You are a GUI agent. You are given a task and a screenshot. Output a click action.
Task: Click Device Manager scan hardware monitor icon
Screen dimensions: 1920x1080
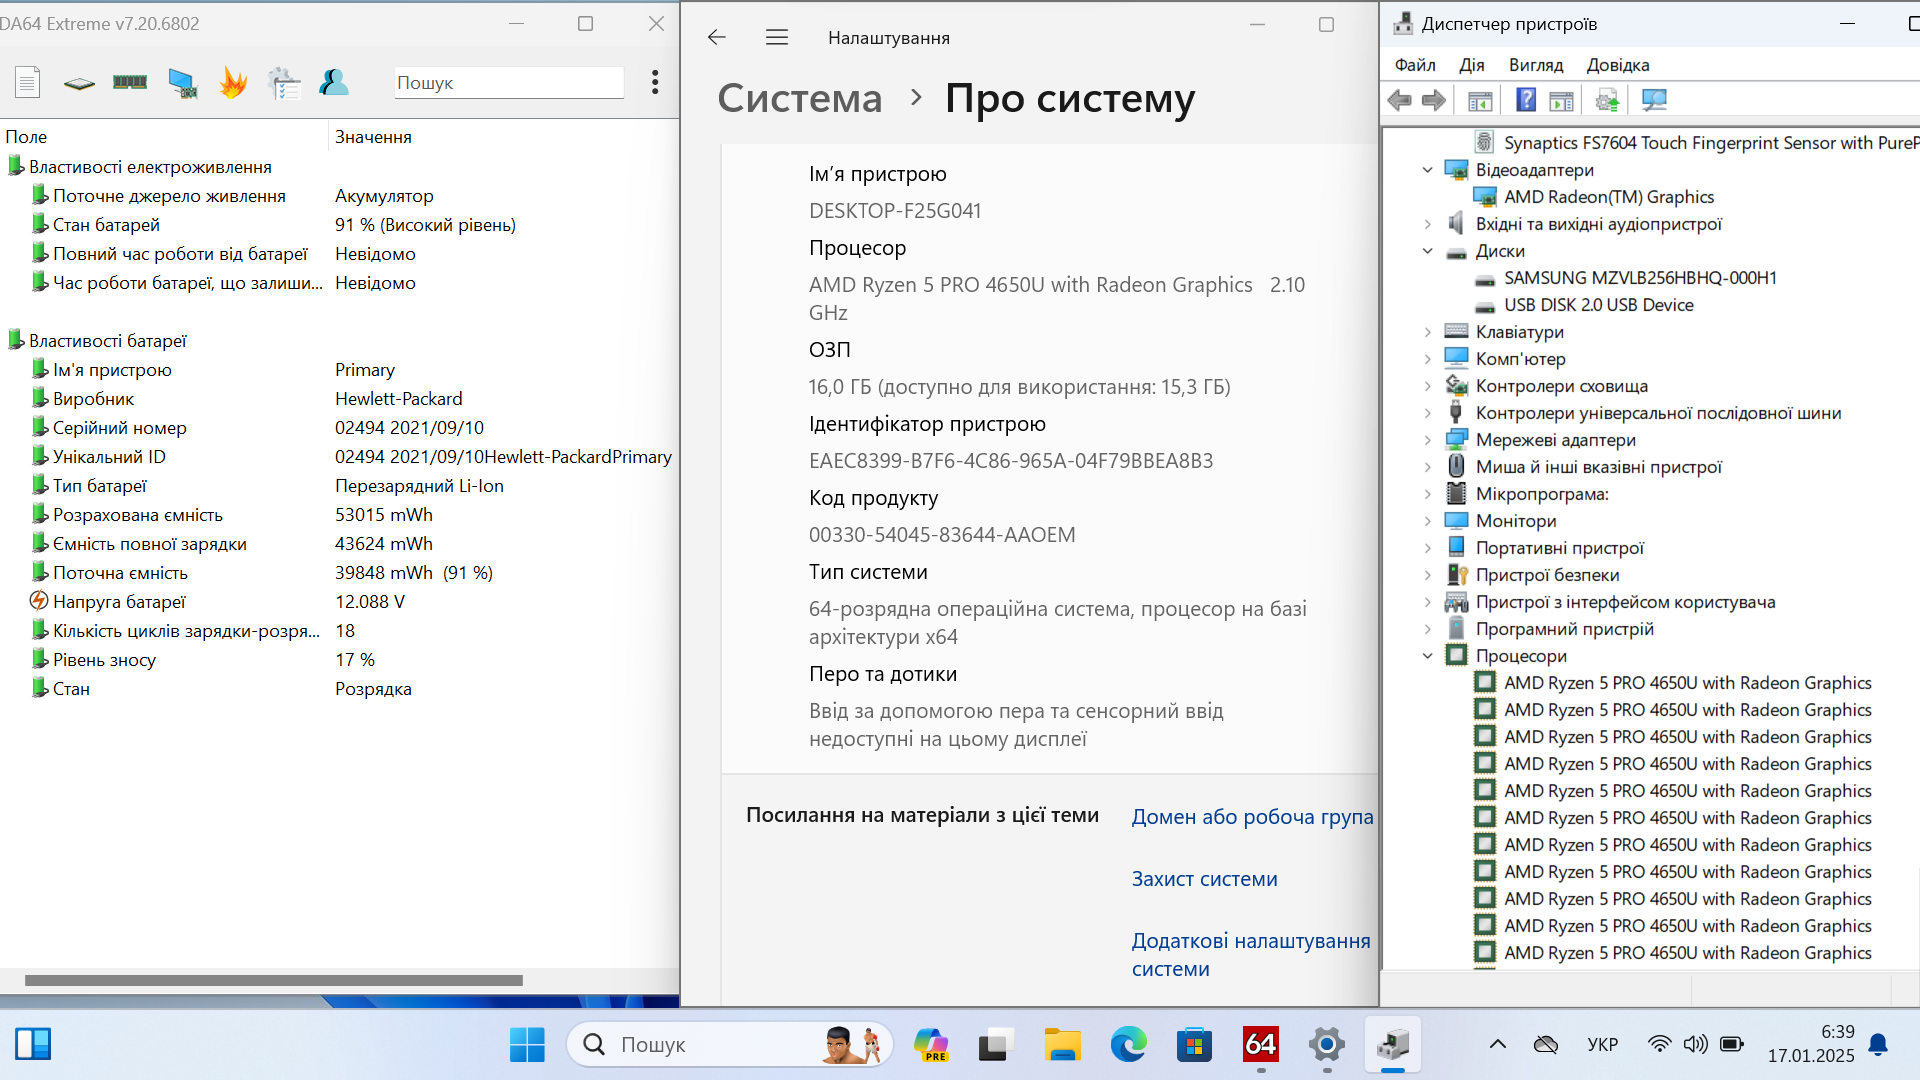[1654, 100]
